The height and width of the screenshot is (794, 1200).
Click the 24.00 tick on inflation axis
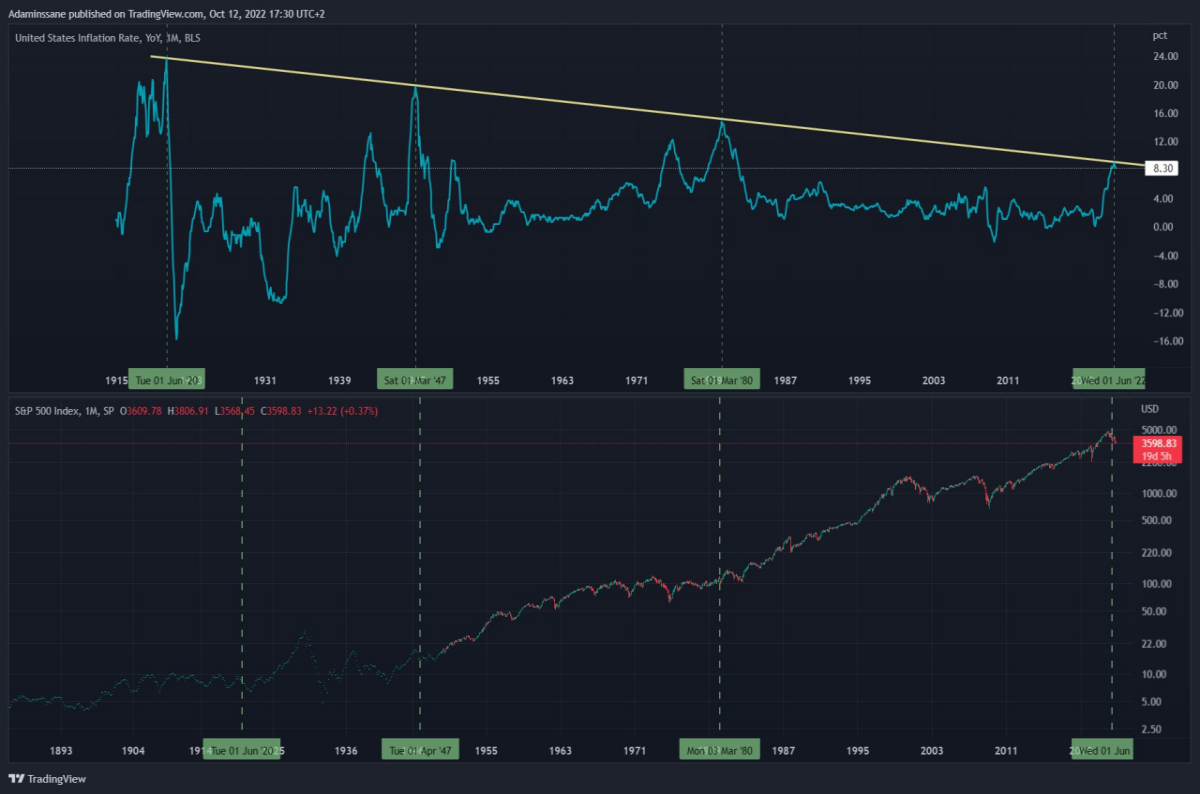[1163, 57]
